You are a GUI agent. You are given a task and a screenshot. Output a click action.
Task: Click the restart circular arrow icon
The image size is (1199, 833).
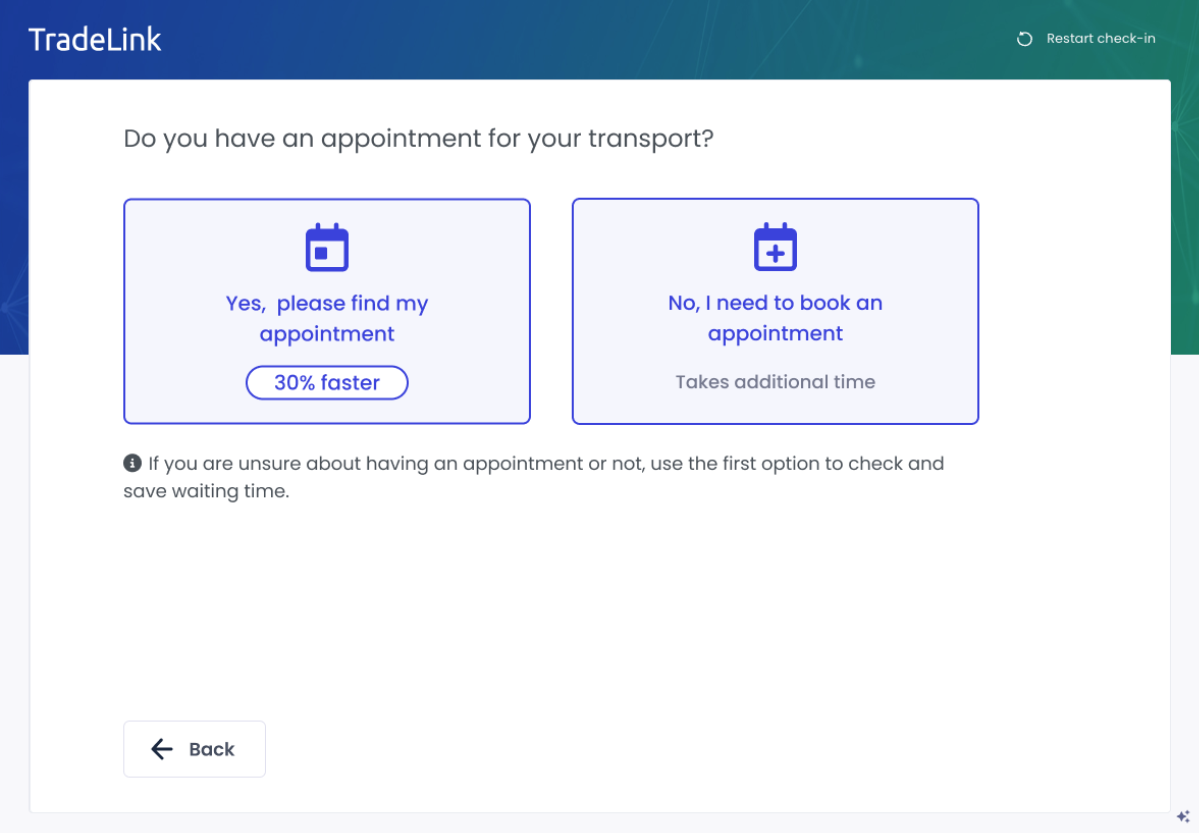click(x=1024, y=39)
